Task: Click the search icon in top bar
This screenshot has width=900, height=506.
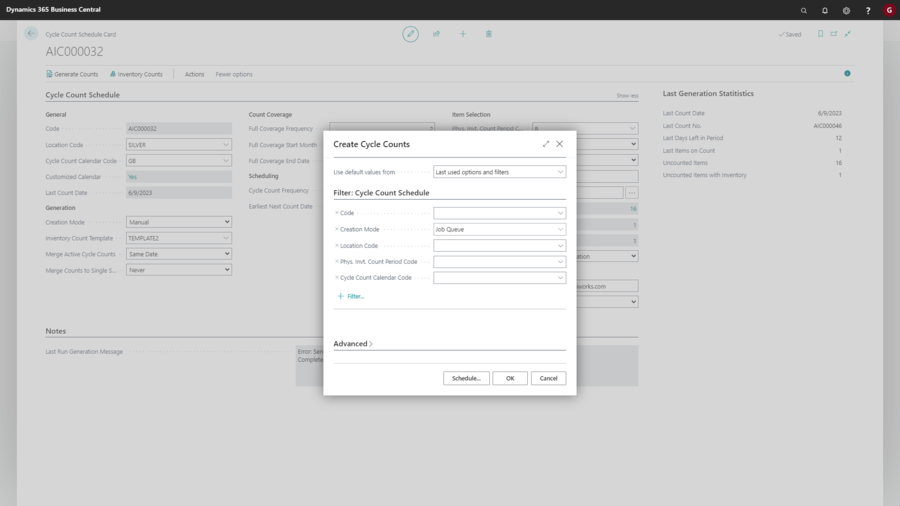Action: pos(803,10)
